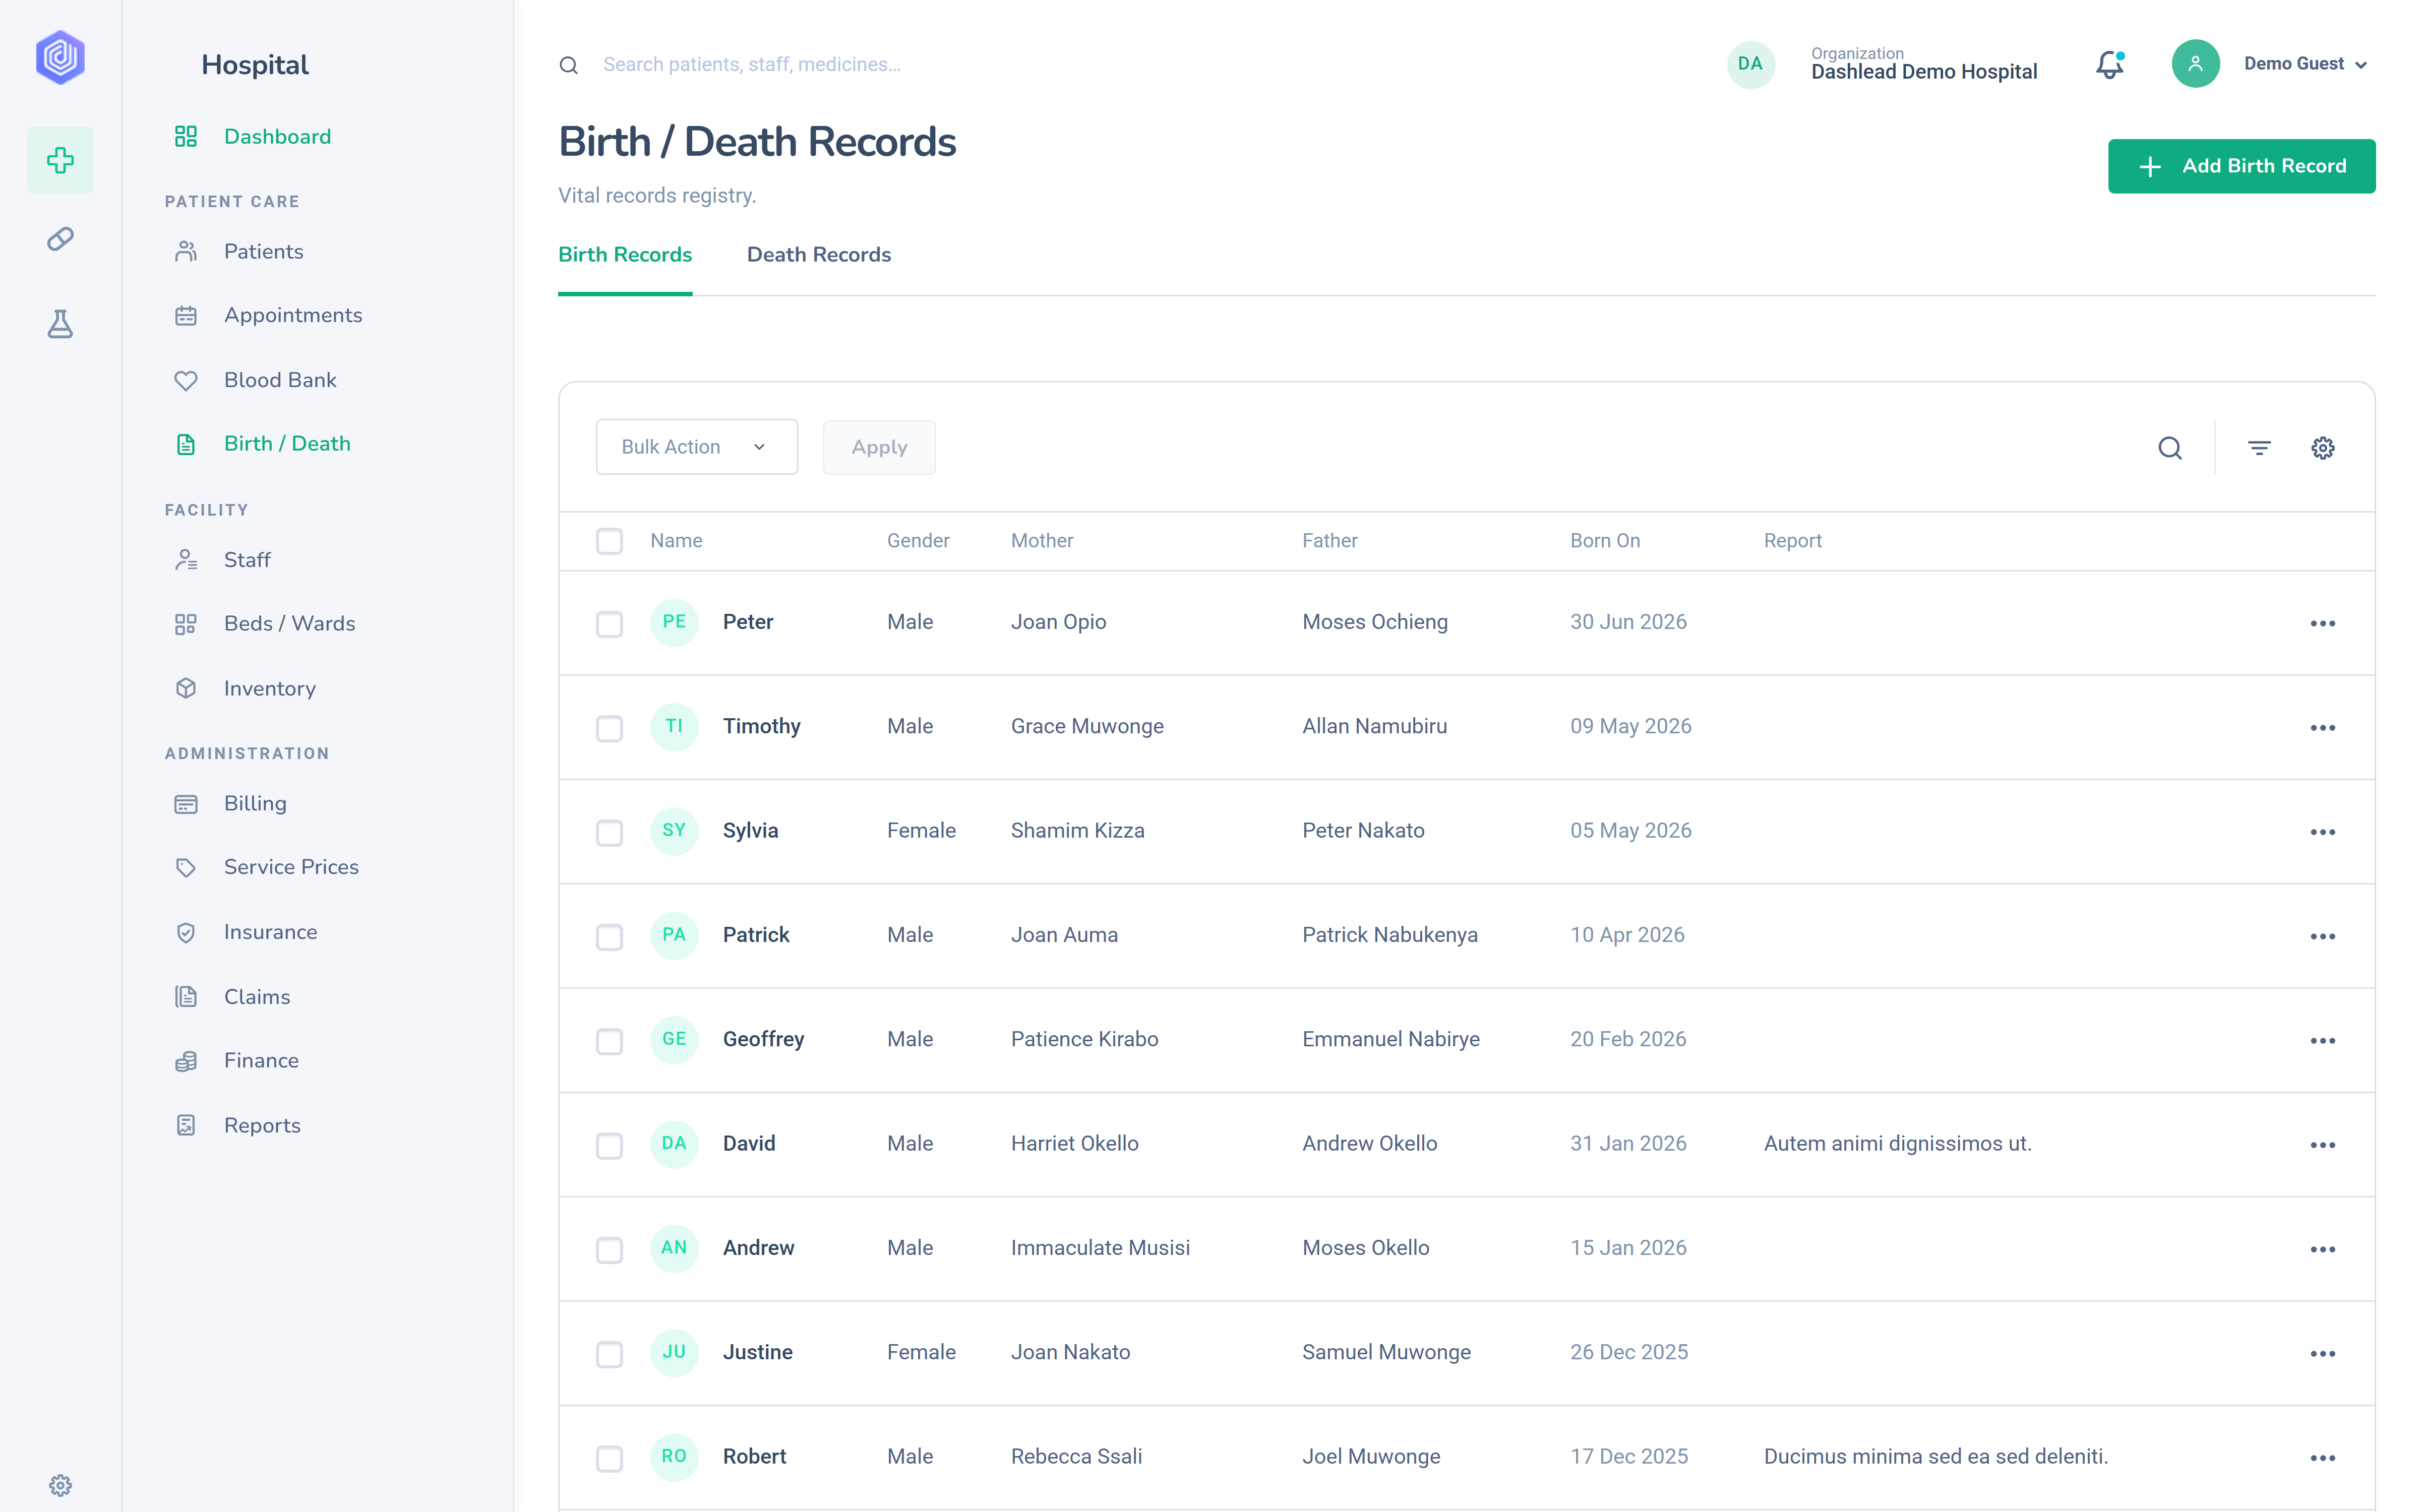Click the Apply button
The image size is (2420, 1512).
point(879,447)
